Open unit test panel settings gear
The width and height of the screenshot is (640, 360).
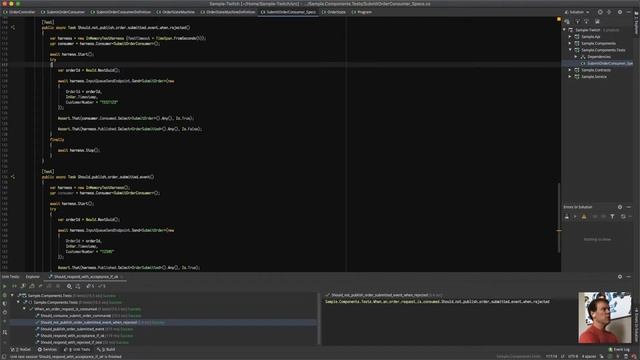[x=620, y=277]
